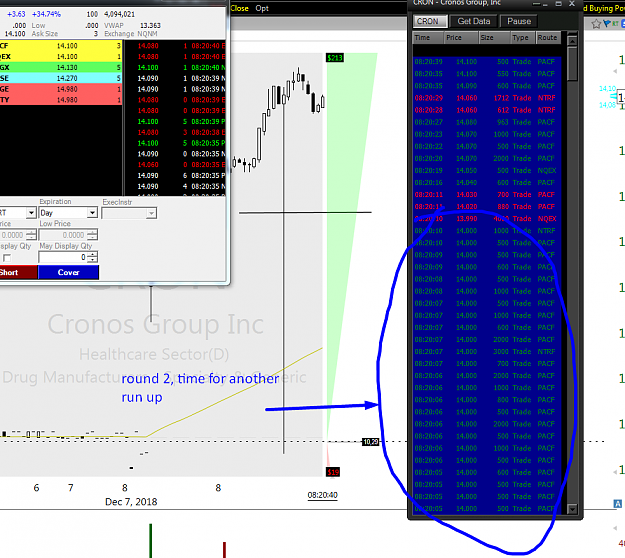Sort by the Size column header
This screenshot has width=625, height=558.
coord(494,38)
